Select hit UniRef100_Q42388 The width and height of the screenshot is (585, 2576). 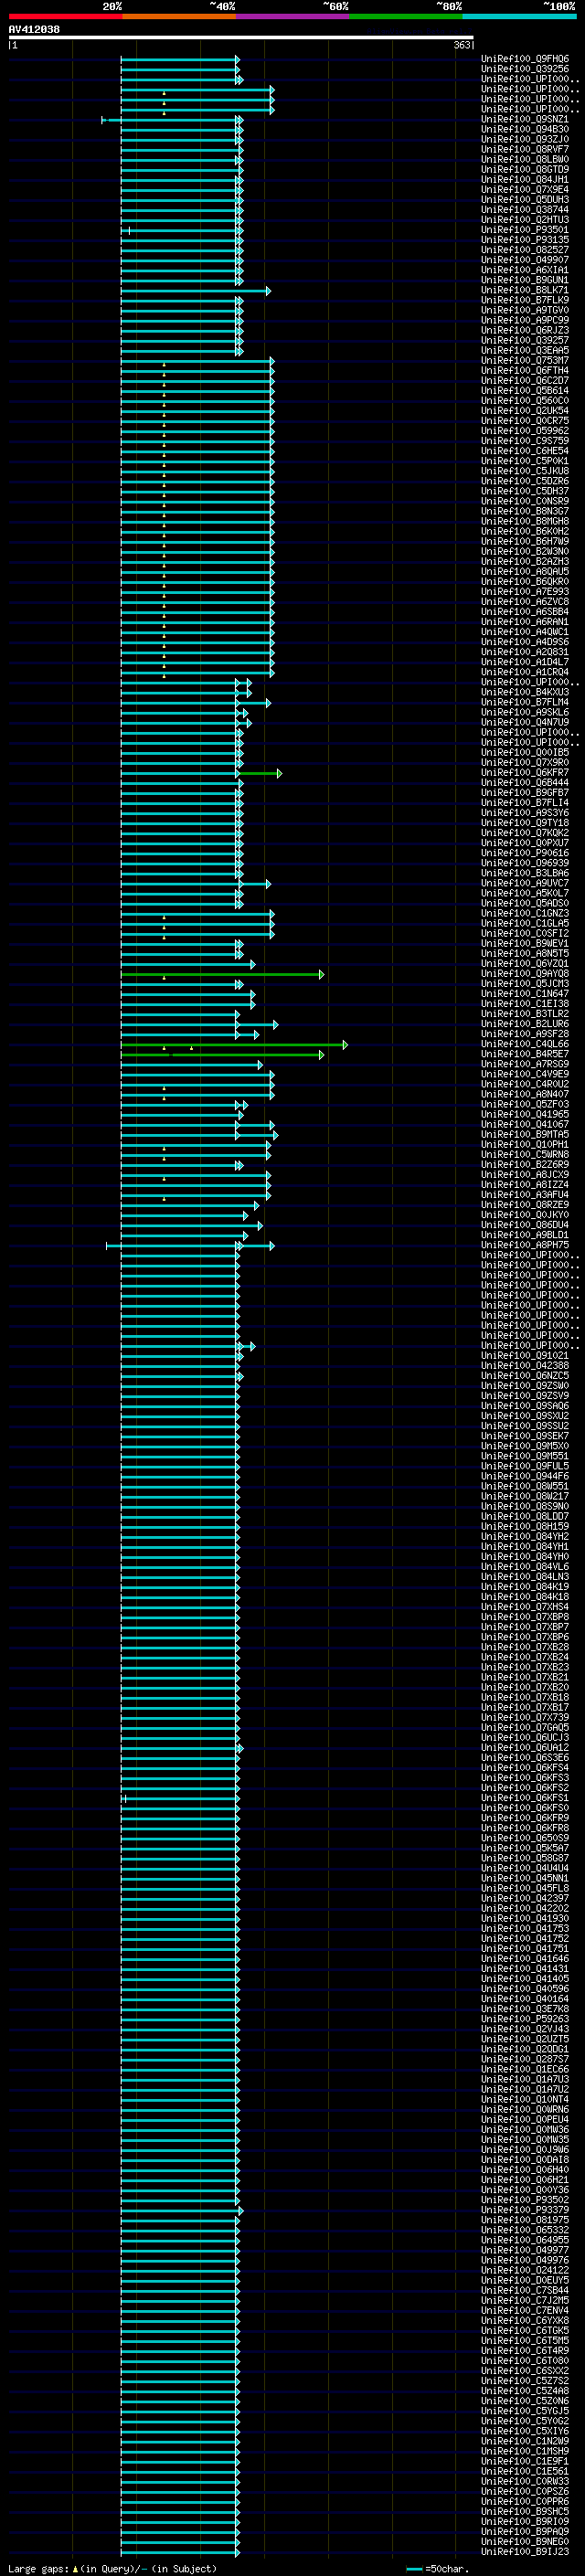[x=525, y=1365]
